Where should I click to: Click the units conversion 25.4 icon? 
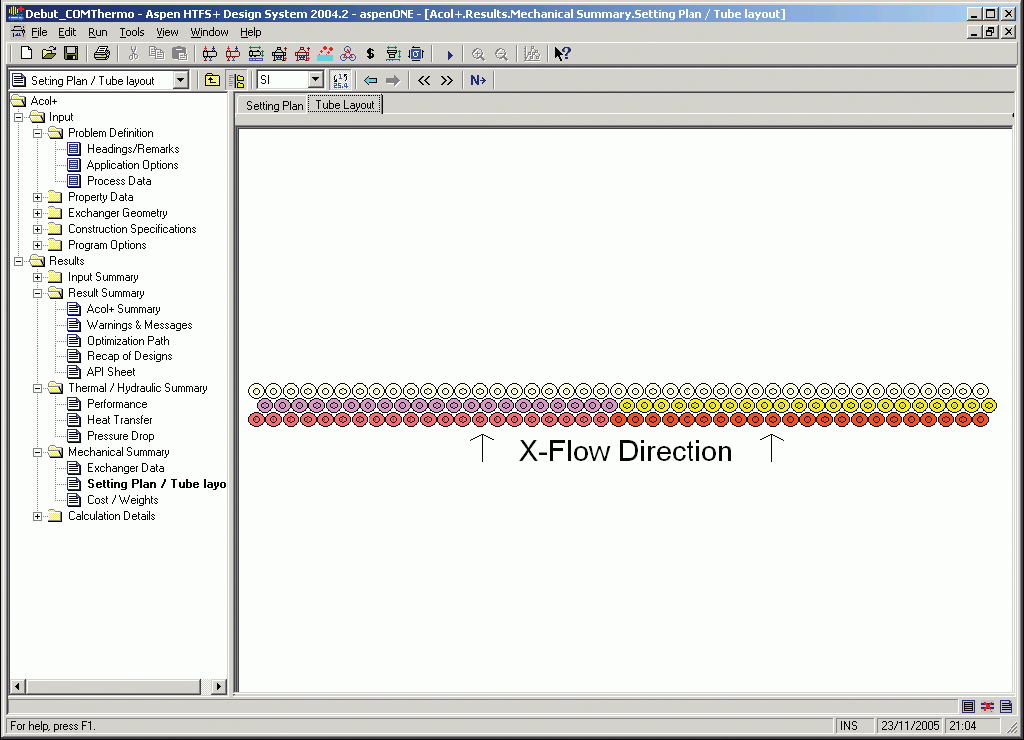(340, 80)
